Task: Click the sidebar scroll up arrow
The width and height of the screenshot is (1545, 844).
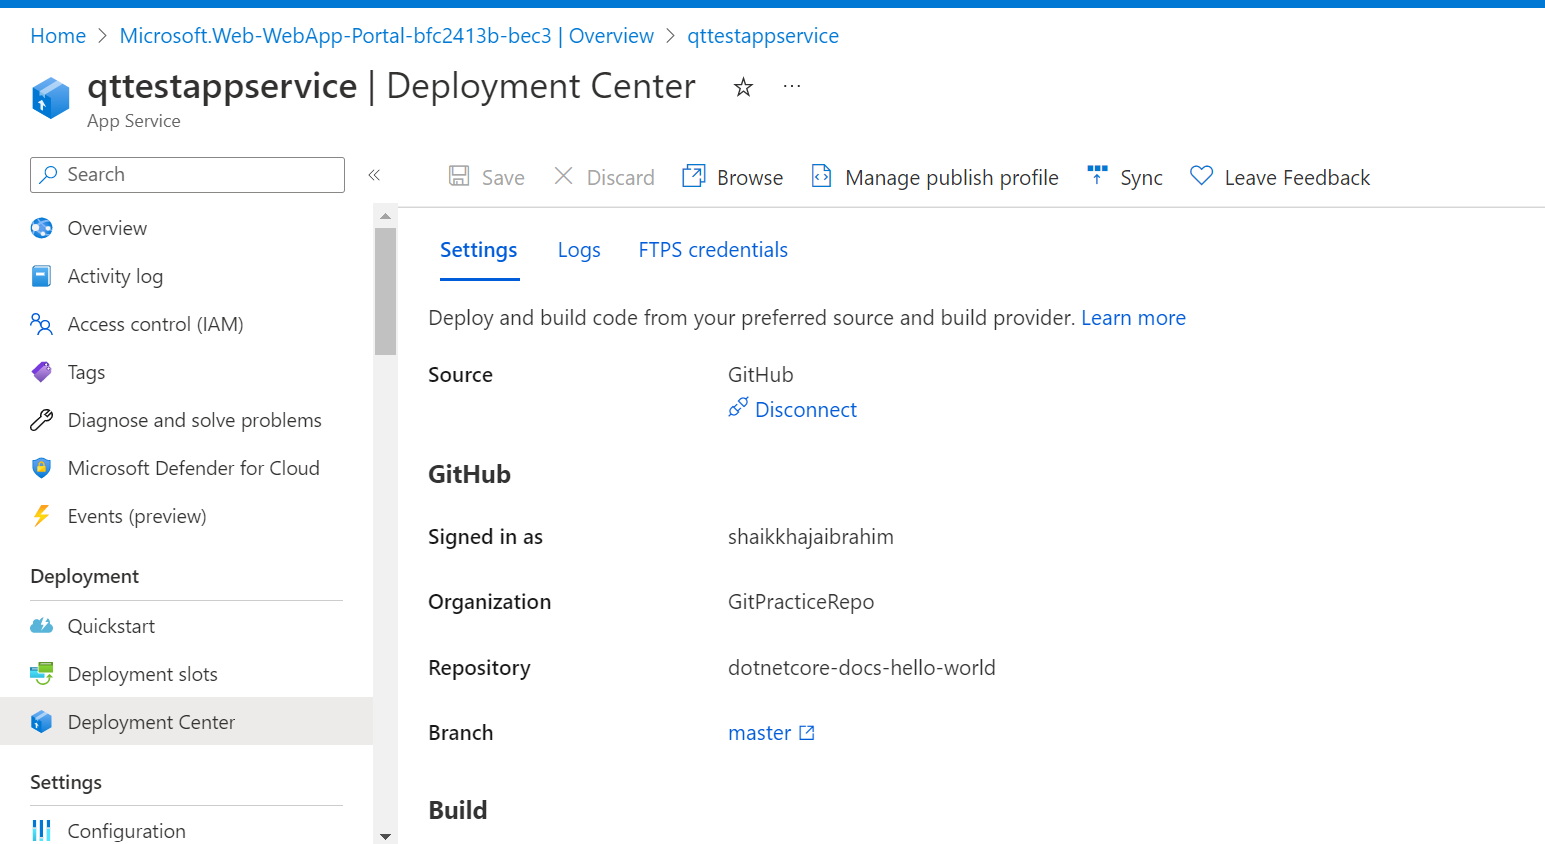Action: tap(385, 216)
